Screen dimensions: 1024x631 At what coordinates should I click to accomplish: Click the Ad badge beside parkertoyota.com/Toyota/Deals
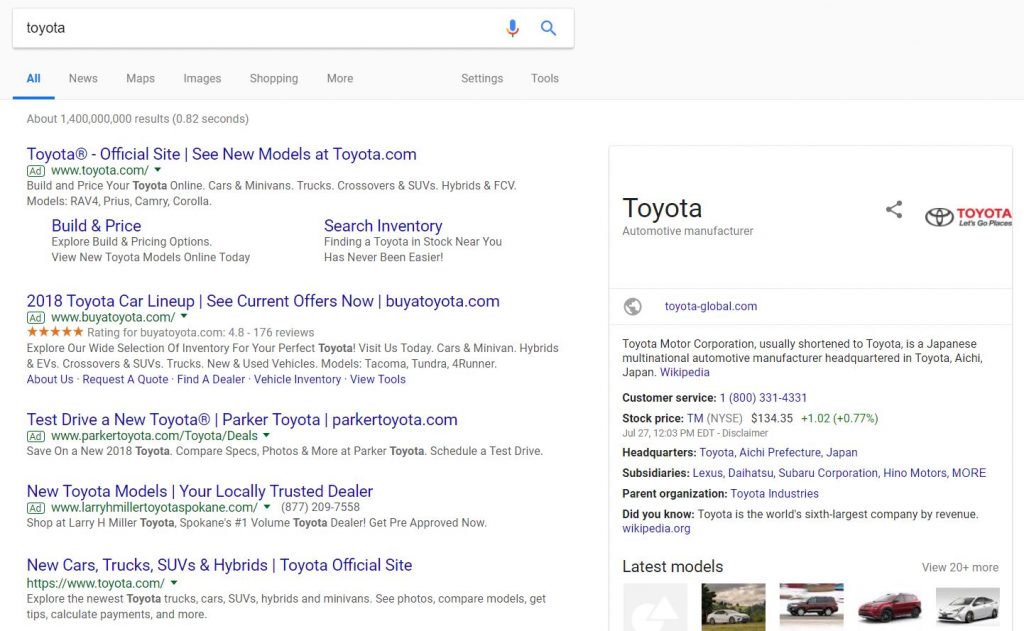[x=36, y=436]
